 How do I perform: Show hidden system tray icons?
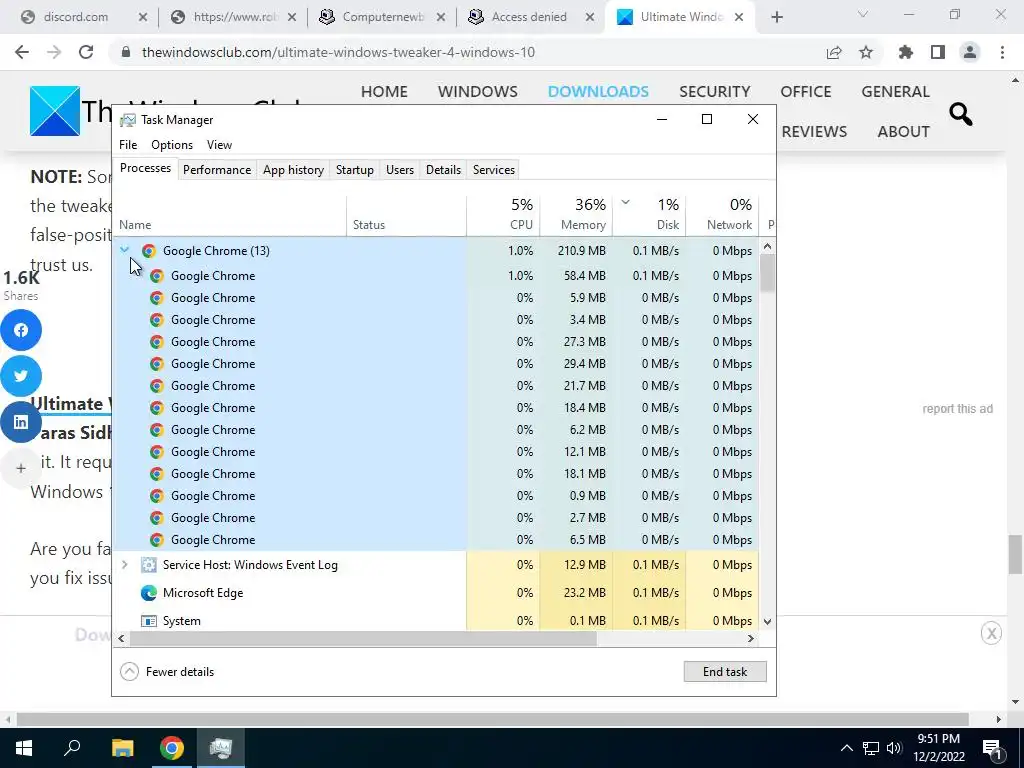pyautogui.click(x=846, y=748)
